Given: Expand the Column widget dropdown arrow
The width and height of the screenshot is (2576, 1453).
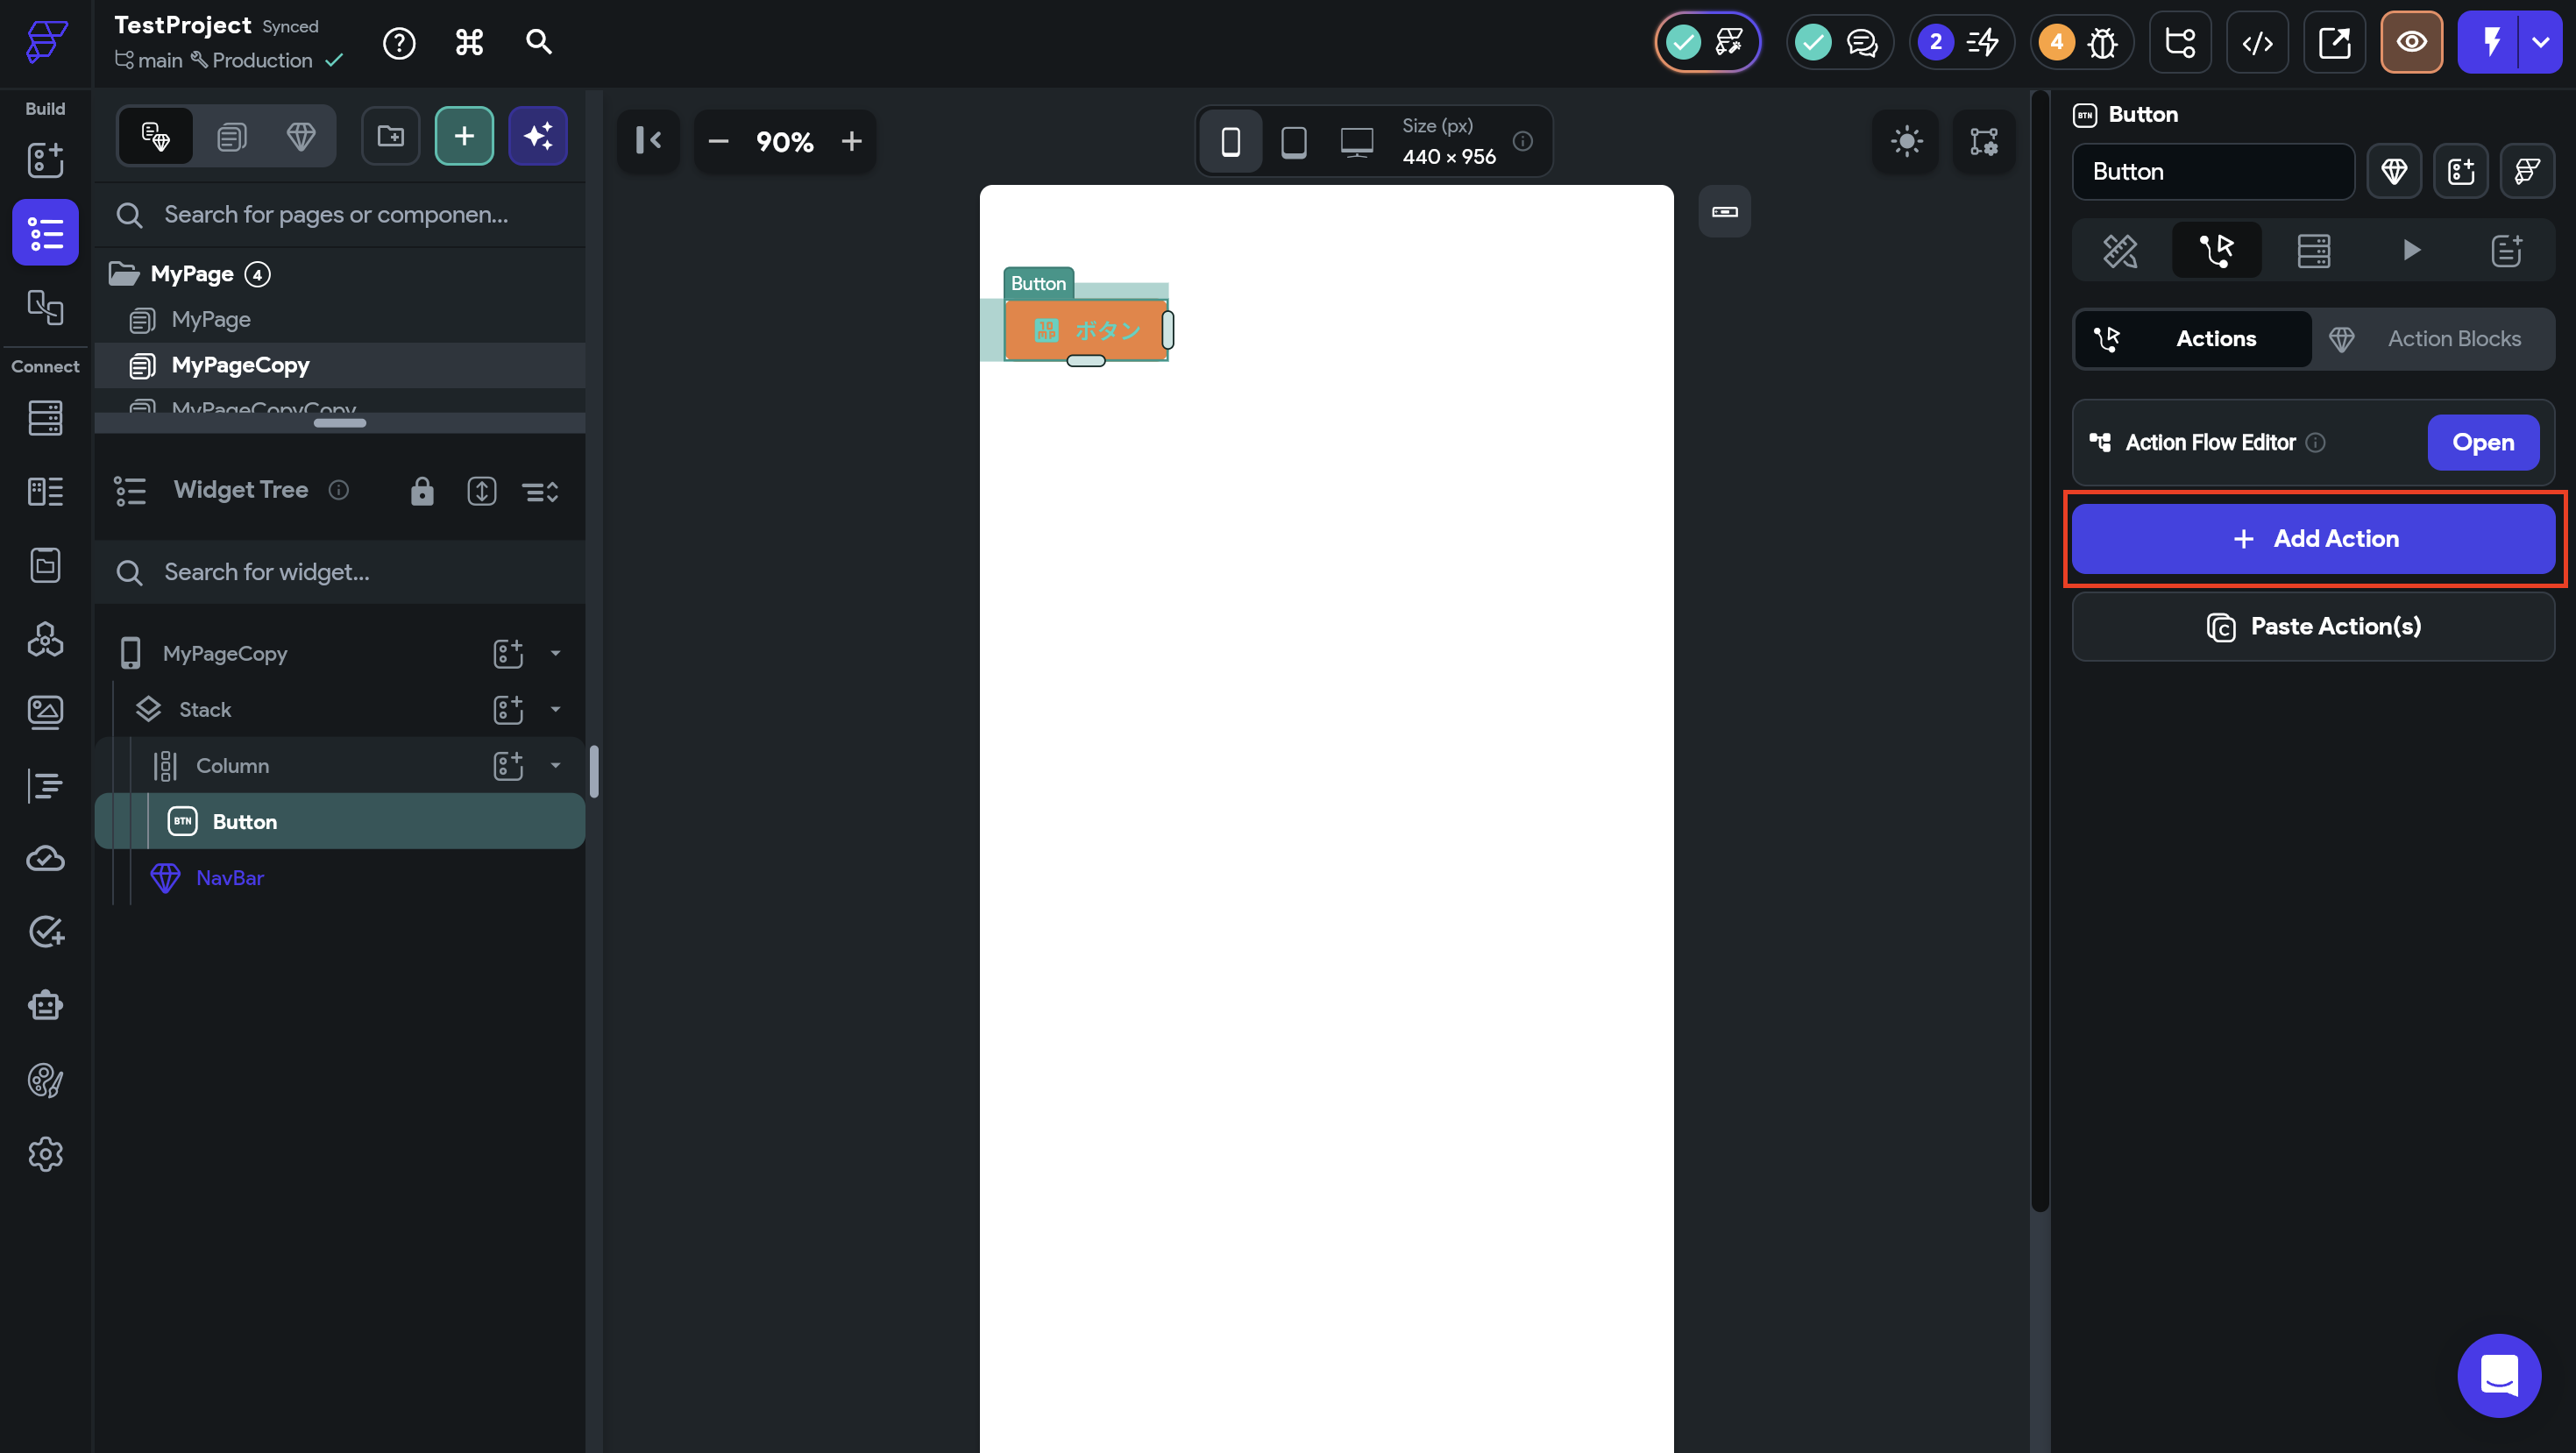Looking at the screenshot, I should 555,765.
